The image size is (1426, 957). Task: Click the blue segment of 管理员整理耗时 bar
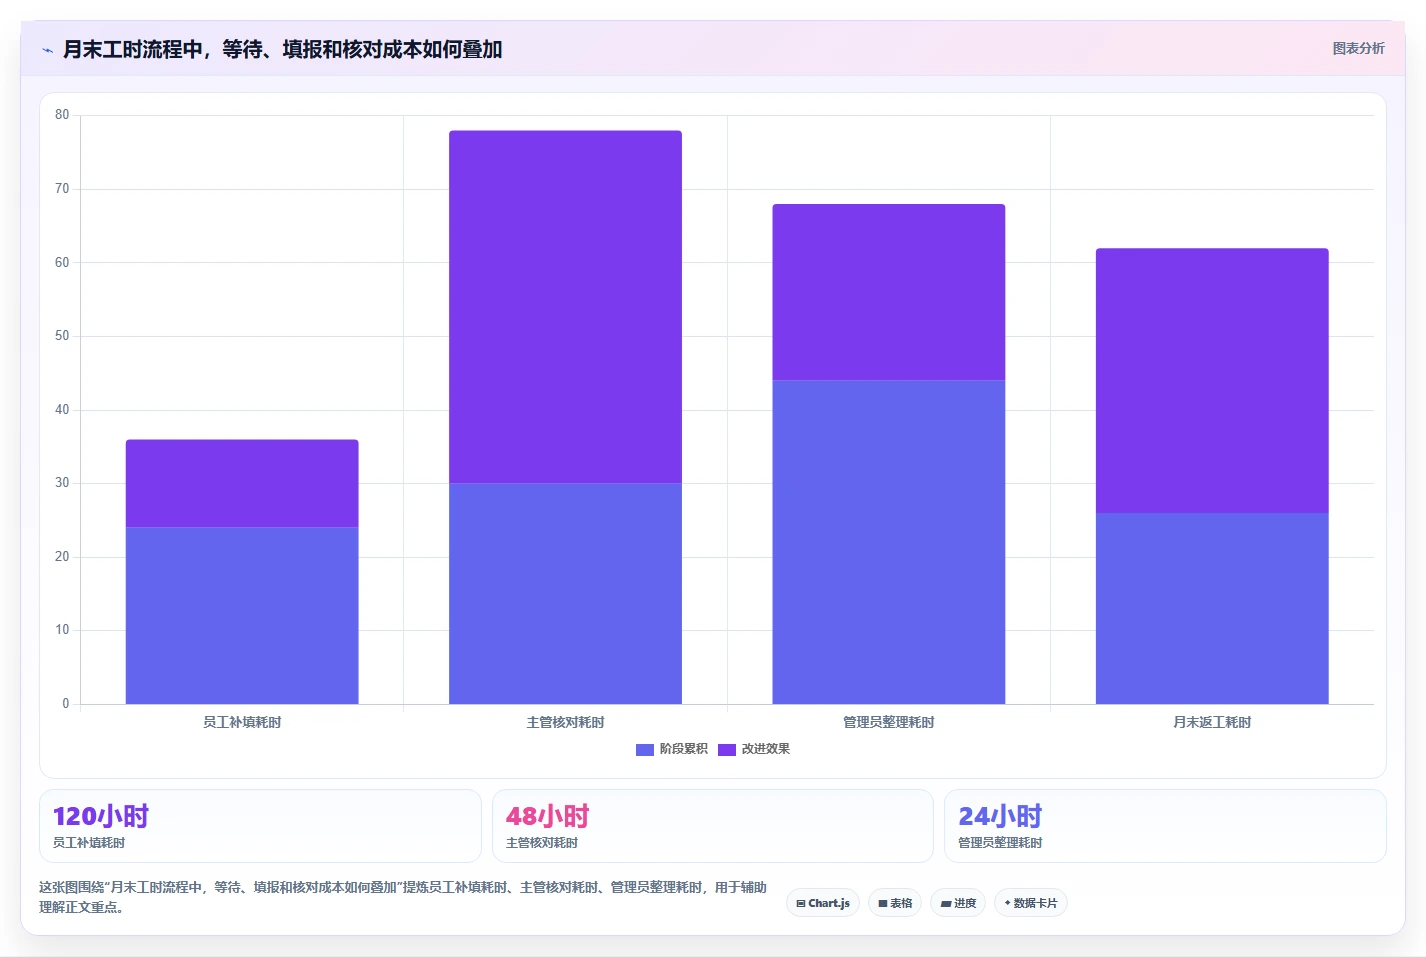(x=889, y=542)
